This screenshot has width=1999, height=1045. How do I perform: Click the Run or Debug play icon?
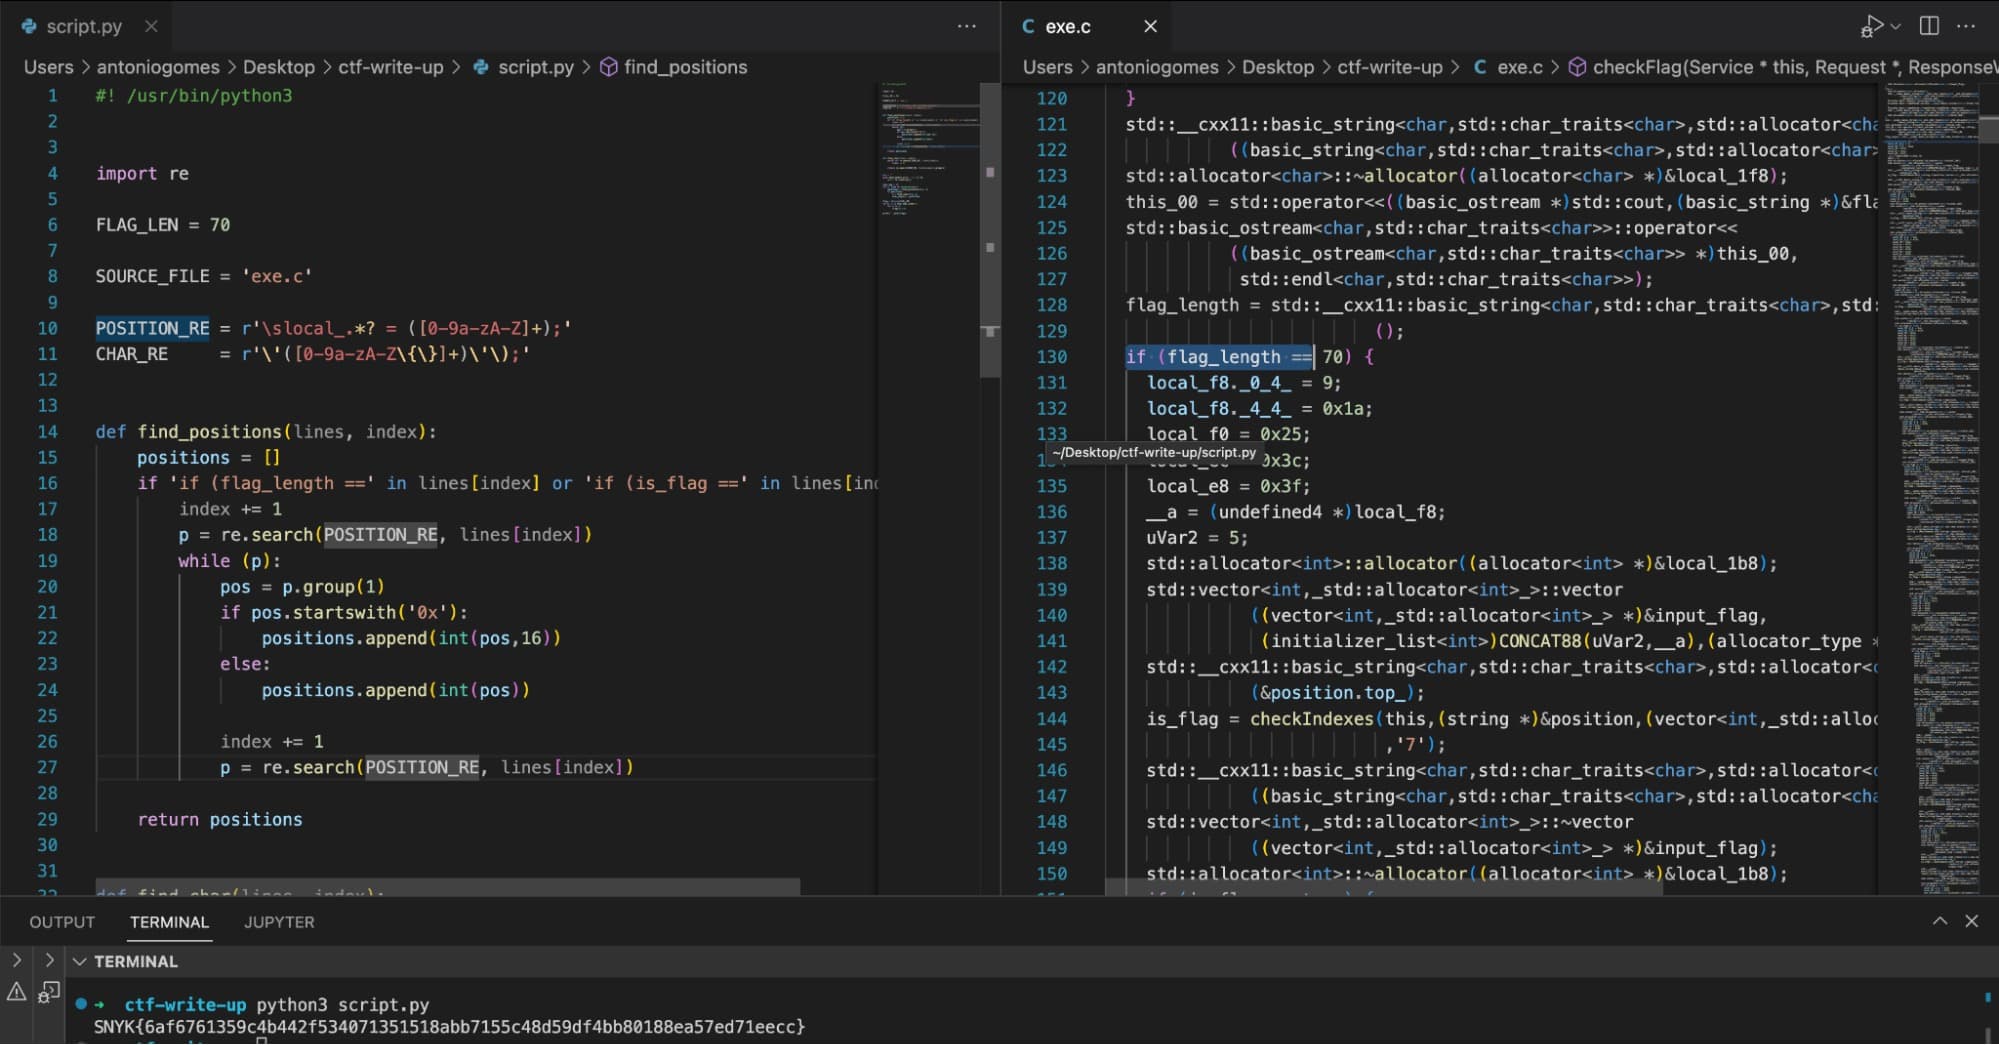pyautogui.click(x=1873, y=26)
